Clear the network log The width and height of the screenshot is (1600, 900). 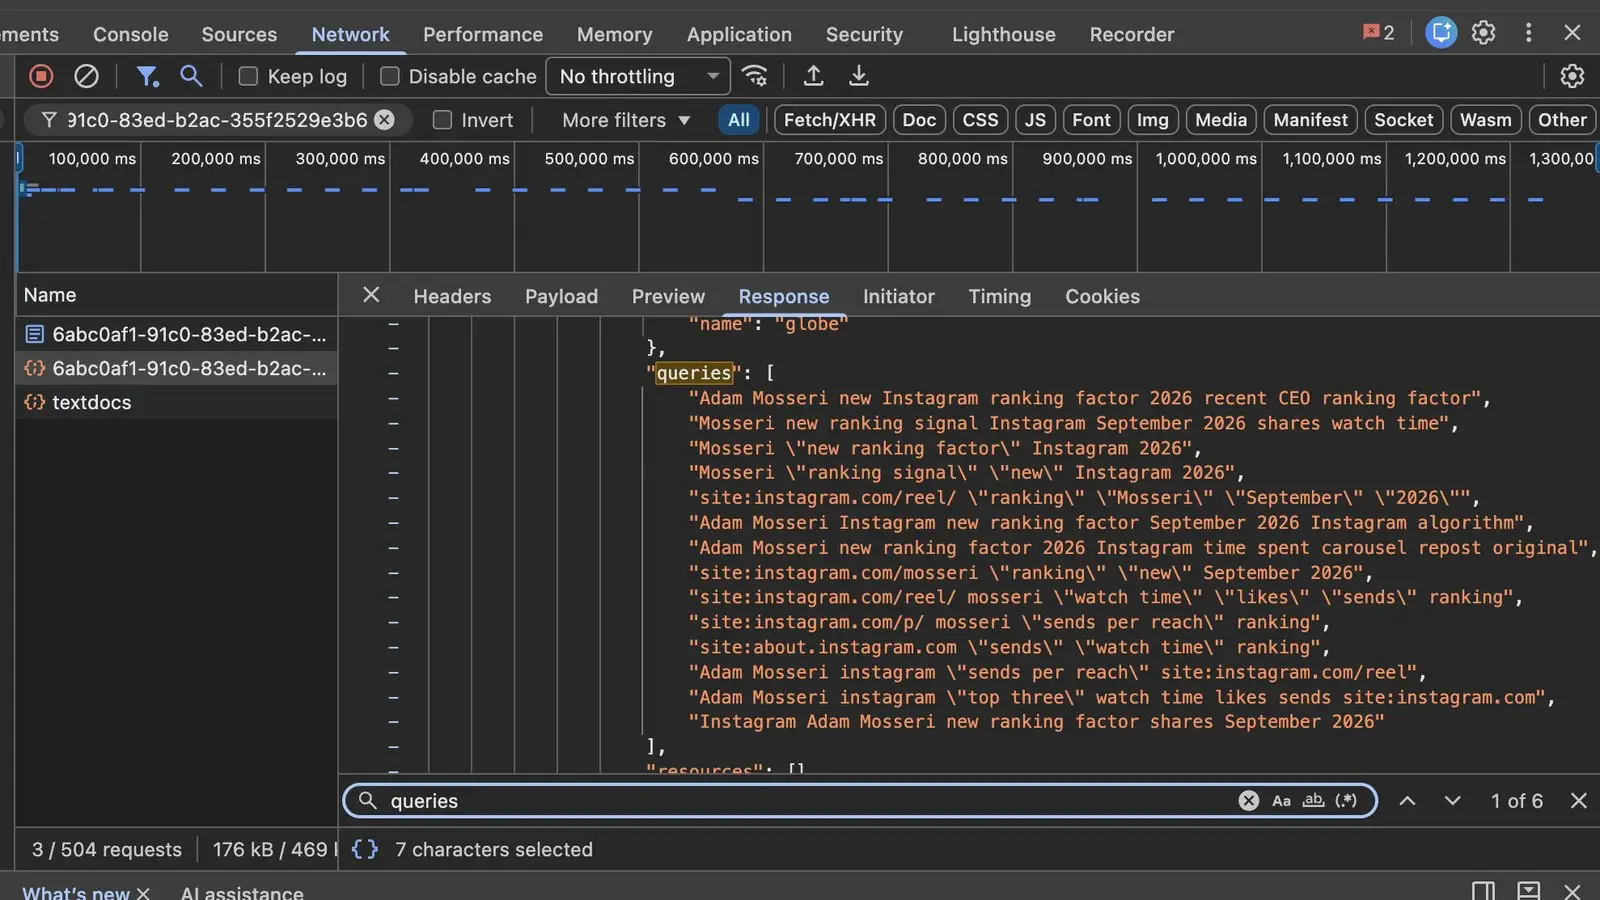point(87,76)
